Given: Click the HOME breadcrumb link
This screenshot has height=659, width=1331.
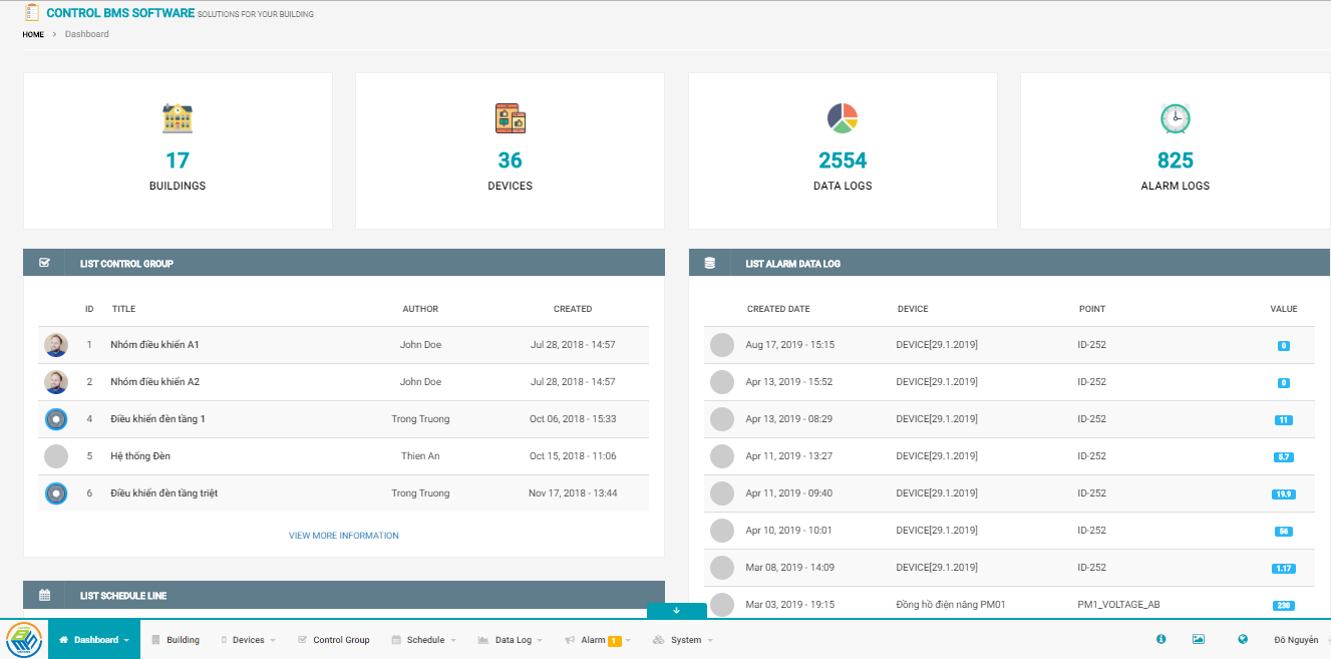Looking at the screenshot, I should pos(33,34).
